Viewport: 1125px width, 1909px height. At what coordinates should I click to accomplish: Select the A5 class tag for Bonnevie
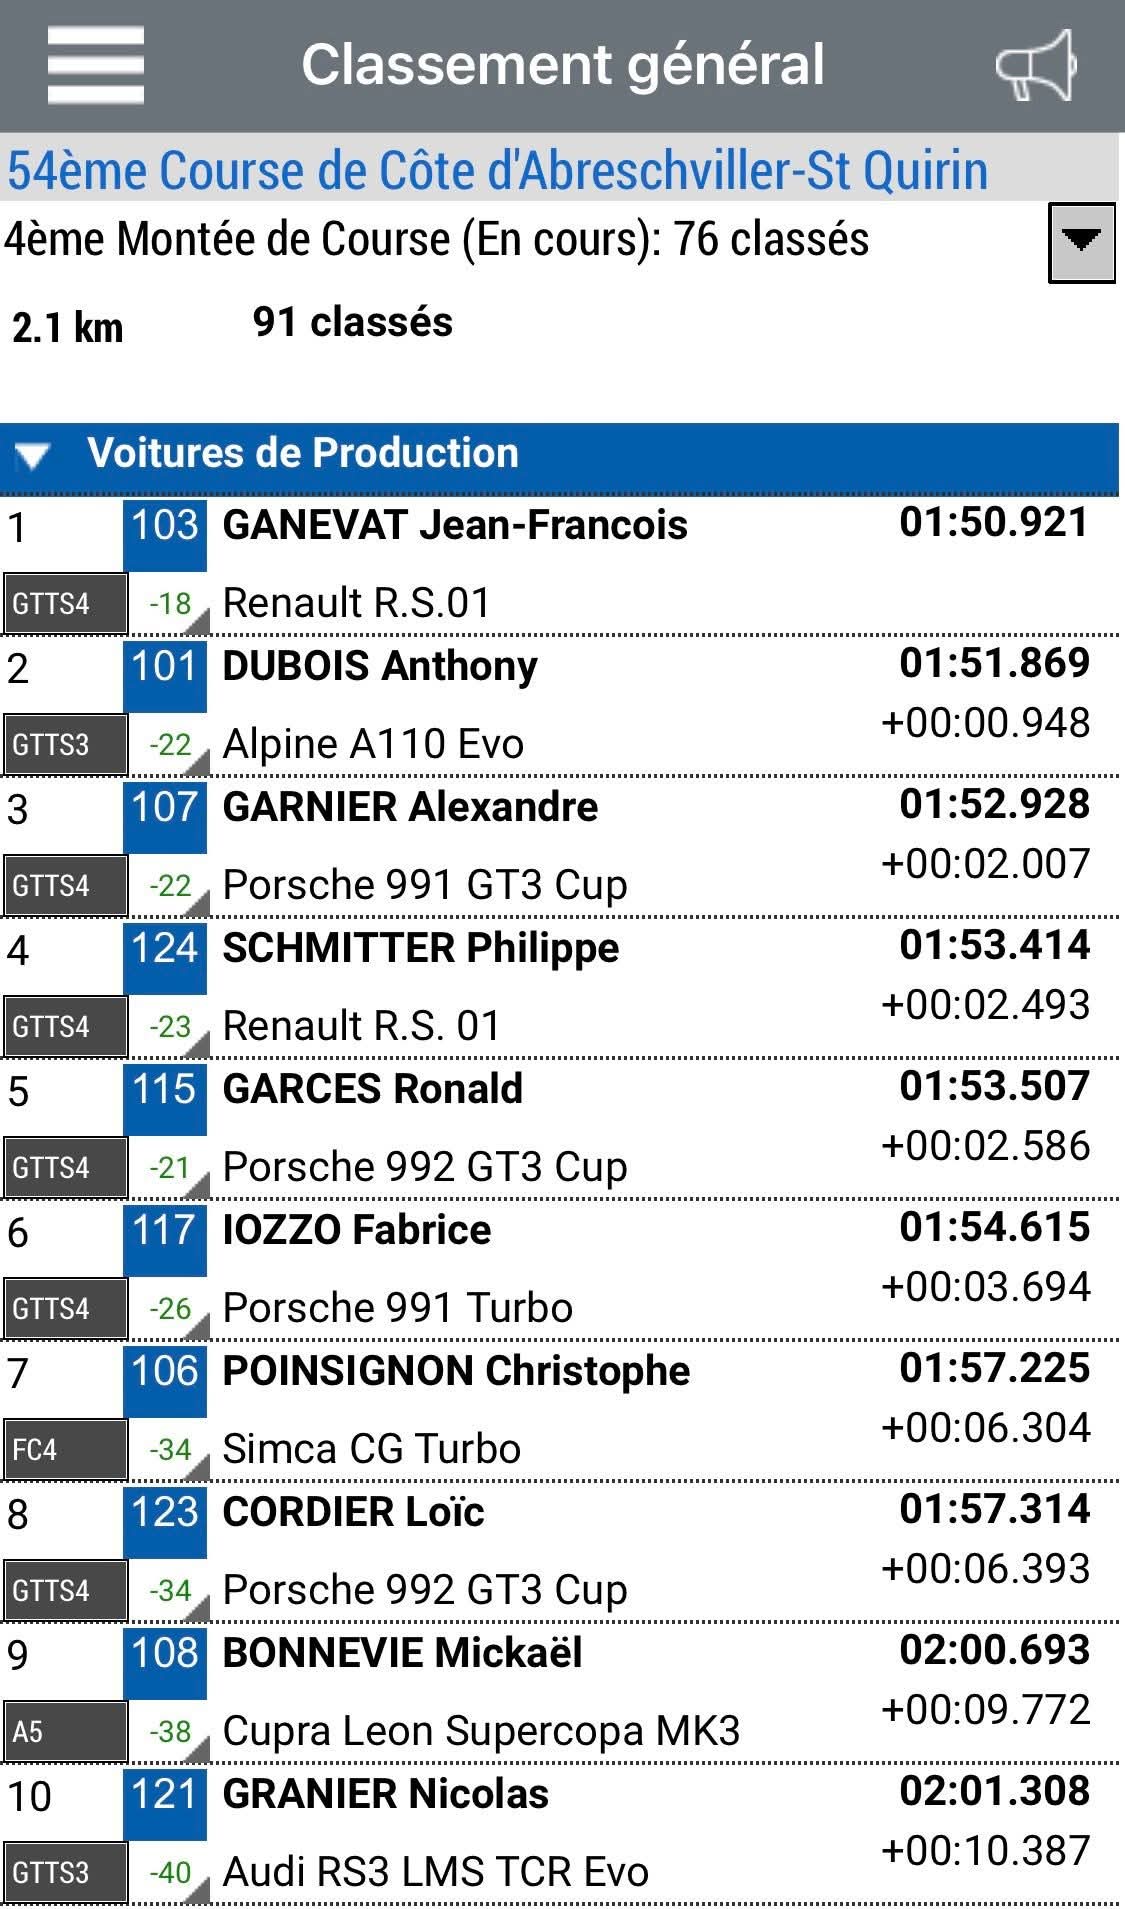tap(64, 1732)
